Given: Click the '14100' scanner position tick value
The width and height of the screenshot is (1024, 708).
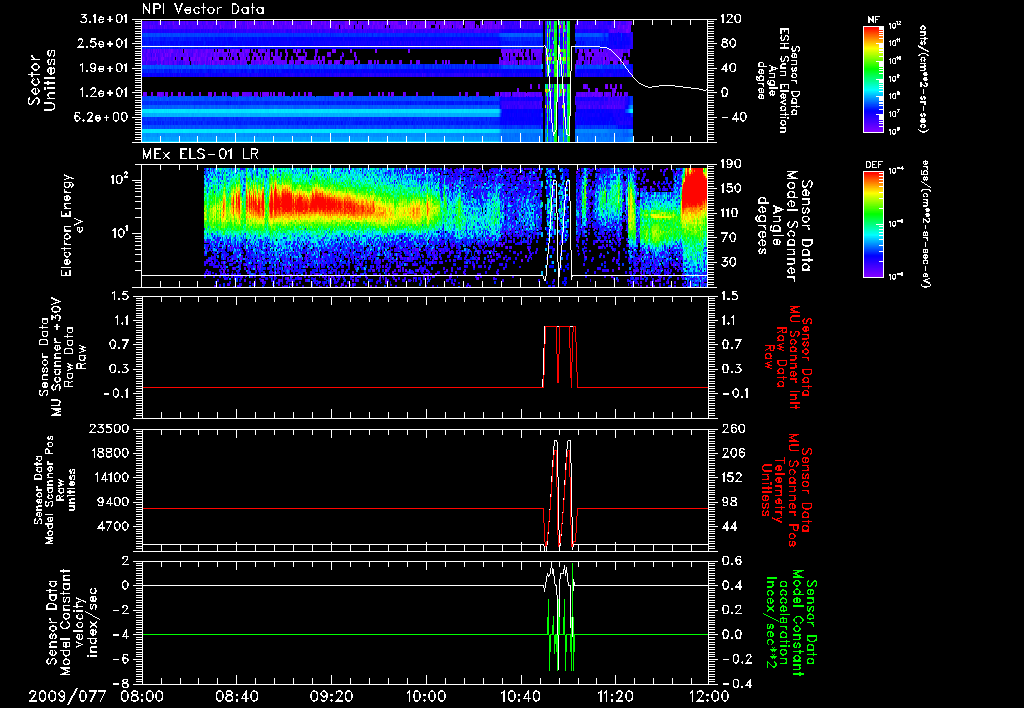Looking at the screenshot, I should point(109,477).
